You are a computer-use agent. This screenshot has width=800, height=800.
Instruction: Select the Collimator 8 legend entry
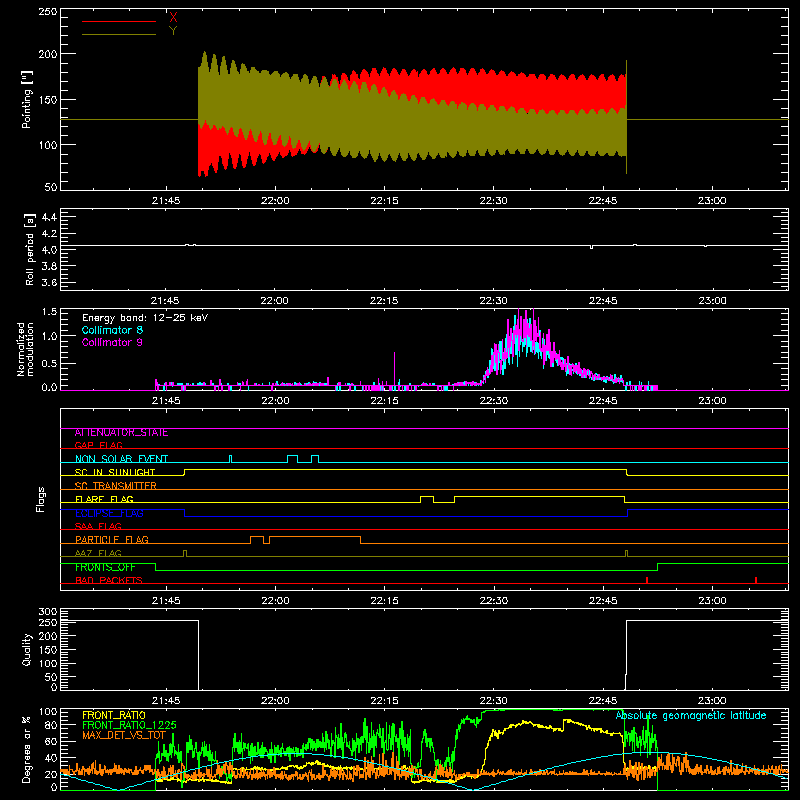(x=112, y=330)
